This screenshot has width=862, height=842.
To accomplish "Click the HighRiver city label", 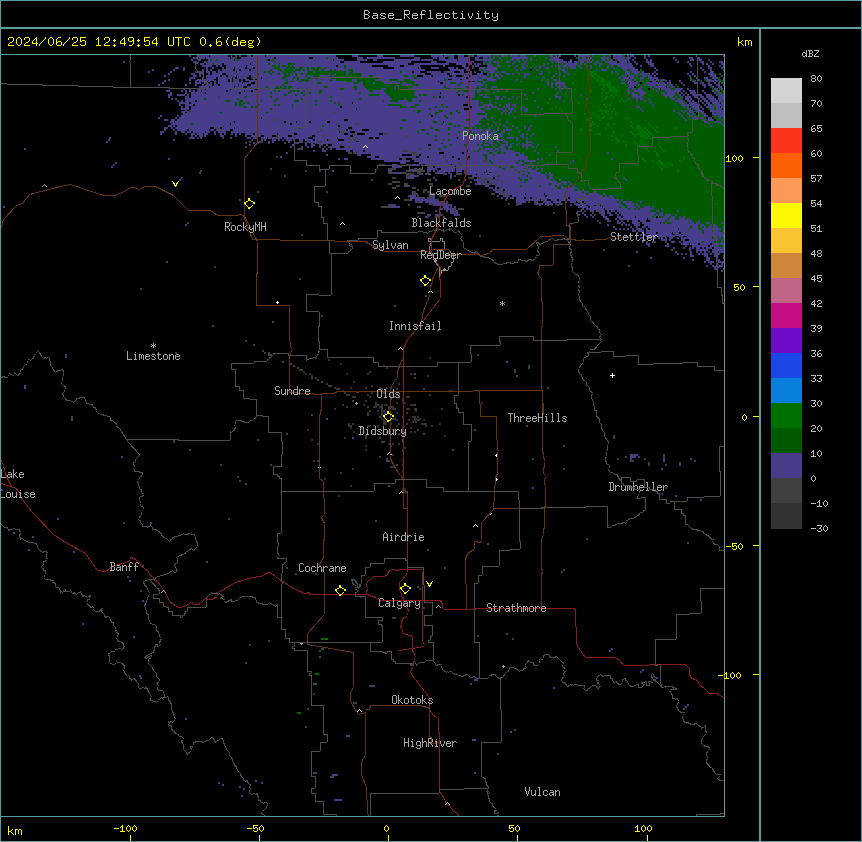I will tap(430, 743).
